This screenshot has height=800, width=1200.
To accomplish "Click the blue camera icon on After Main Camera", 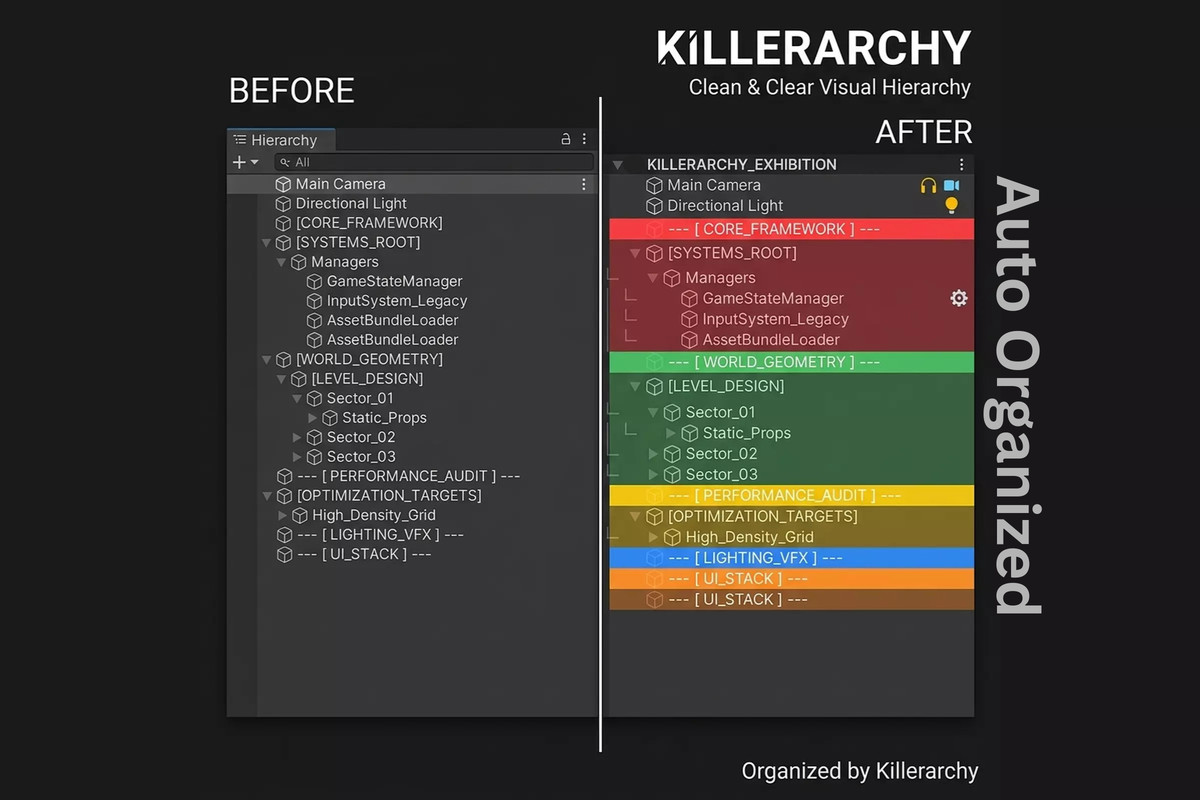I will (951, 185).
